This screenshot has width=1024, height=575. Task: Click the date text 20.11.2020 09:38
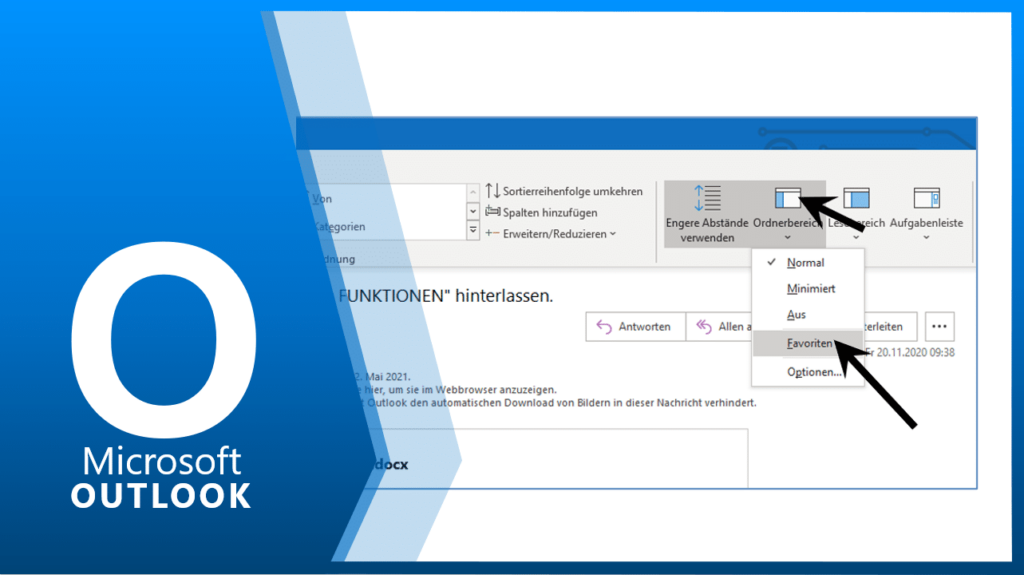tap(915, 352)
